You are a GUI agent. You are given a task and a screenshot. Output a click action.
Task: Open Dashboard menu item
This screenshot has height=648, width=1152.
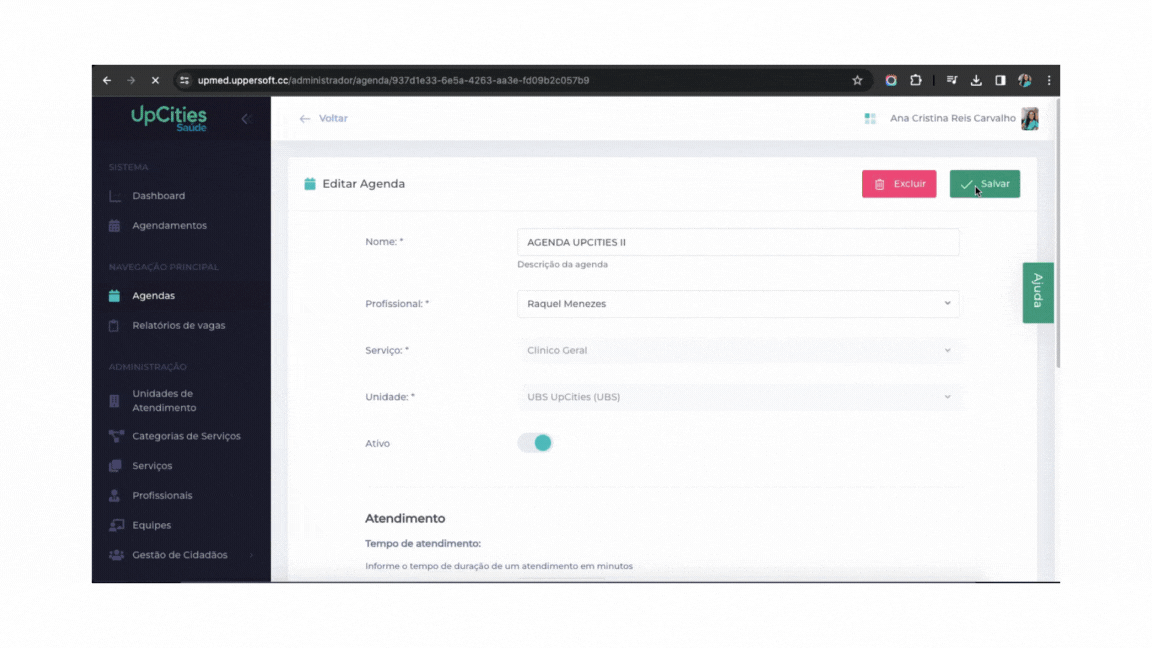tap(159, 196)
